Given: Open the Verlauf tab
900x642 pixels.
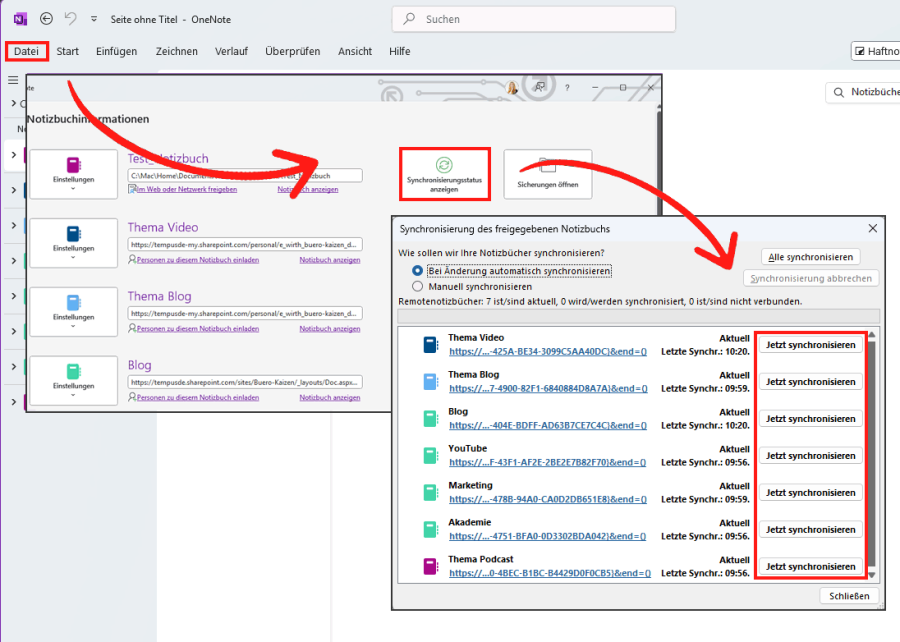Looking at the screenshot, I should (231, 51).
